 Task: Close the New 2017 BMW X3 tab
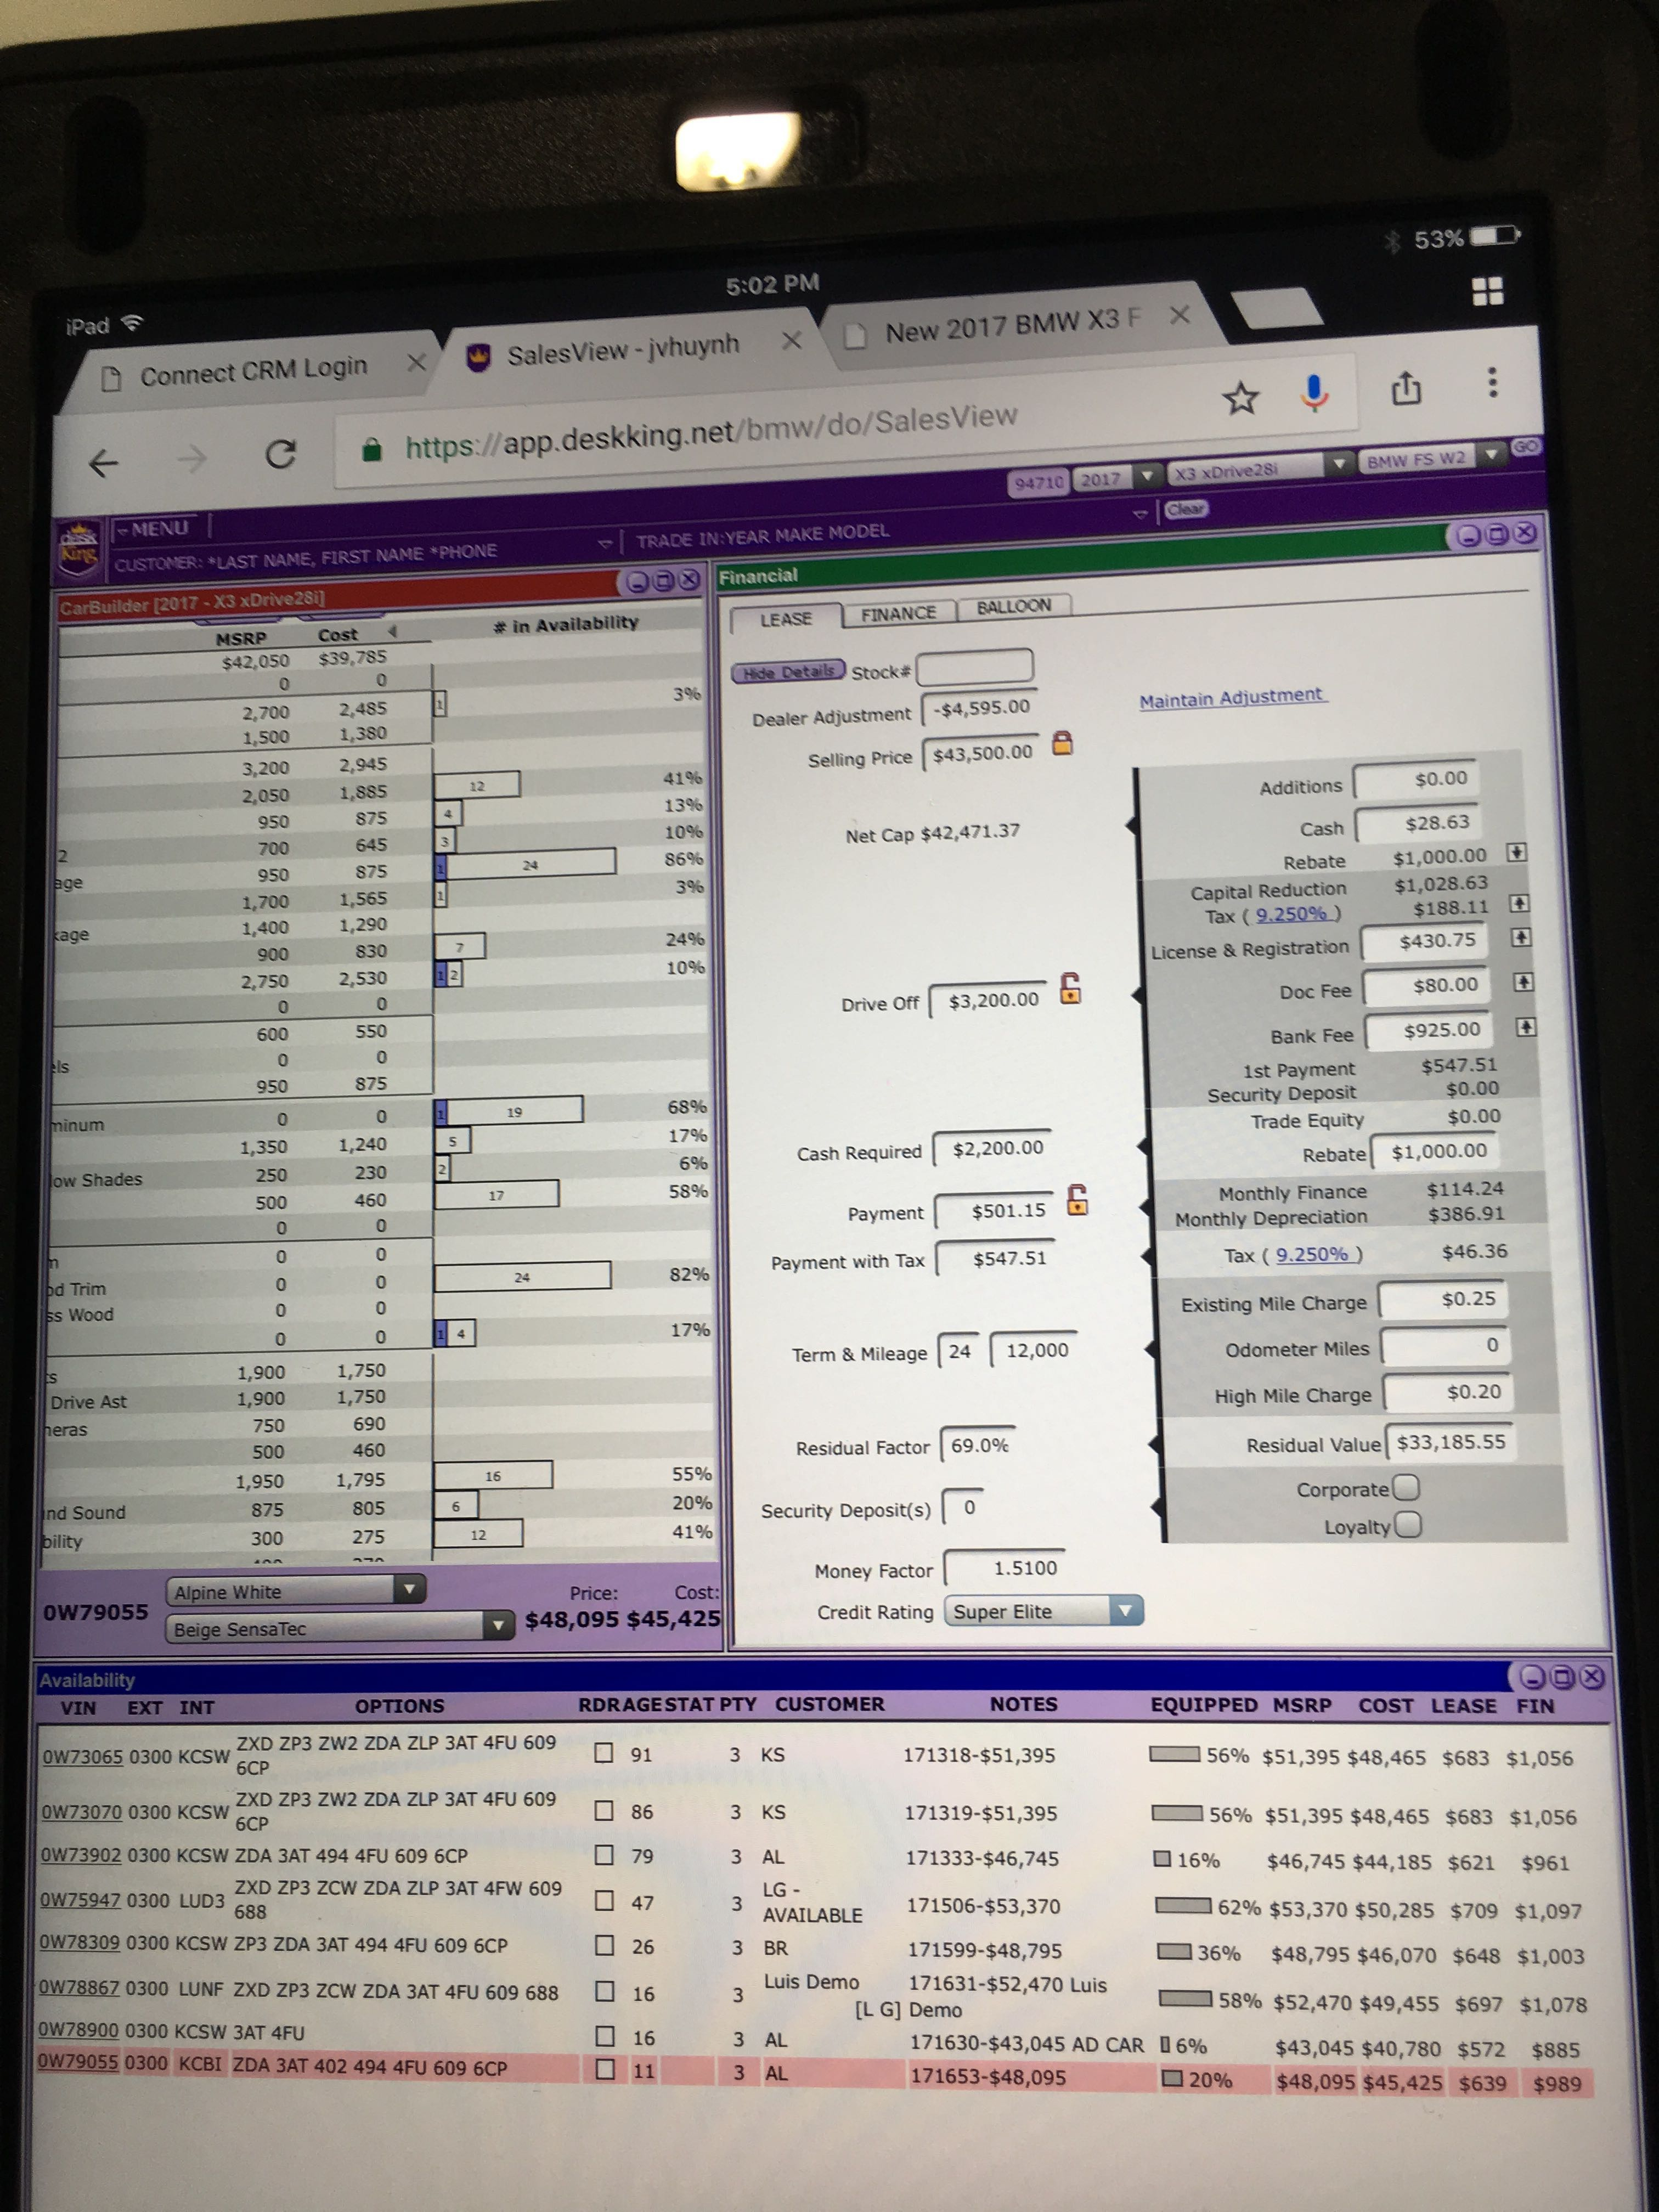click(x=1180, y=315)
